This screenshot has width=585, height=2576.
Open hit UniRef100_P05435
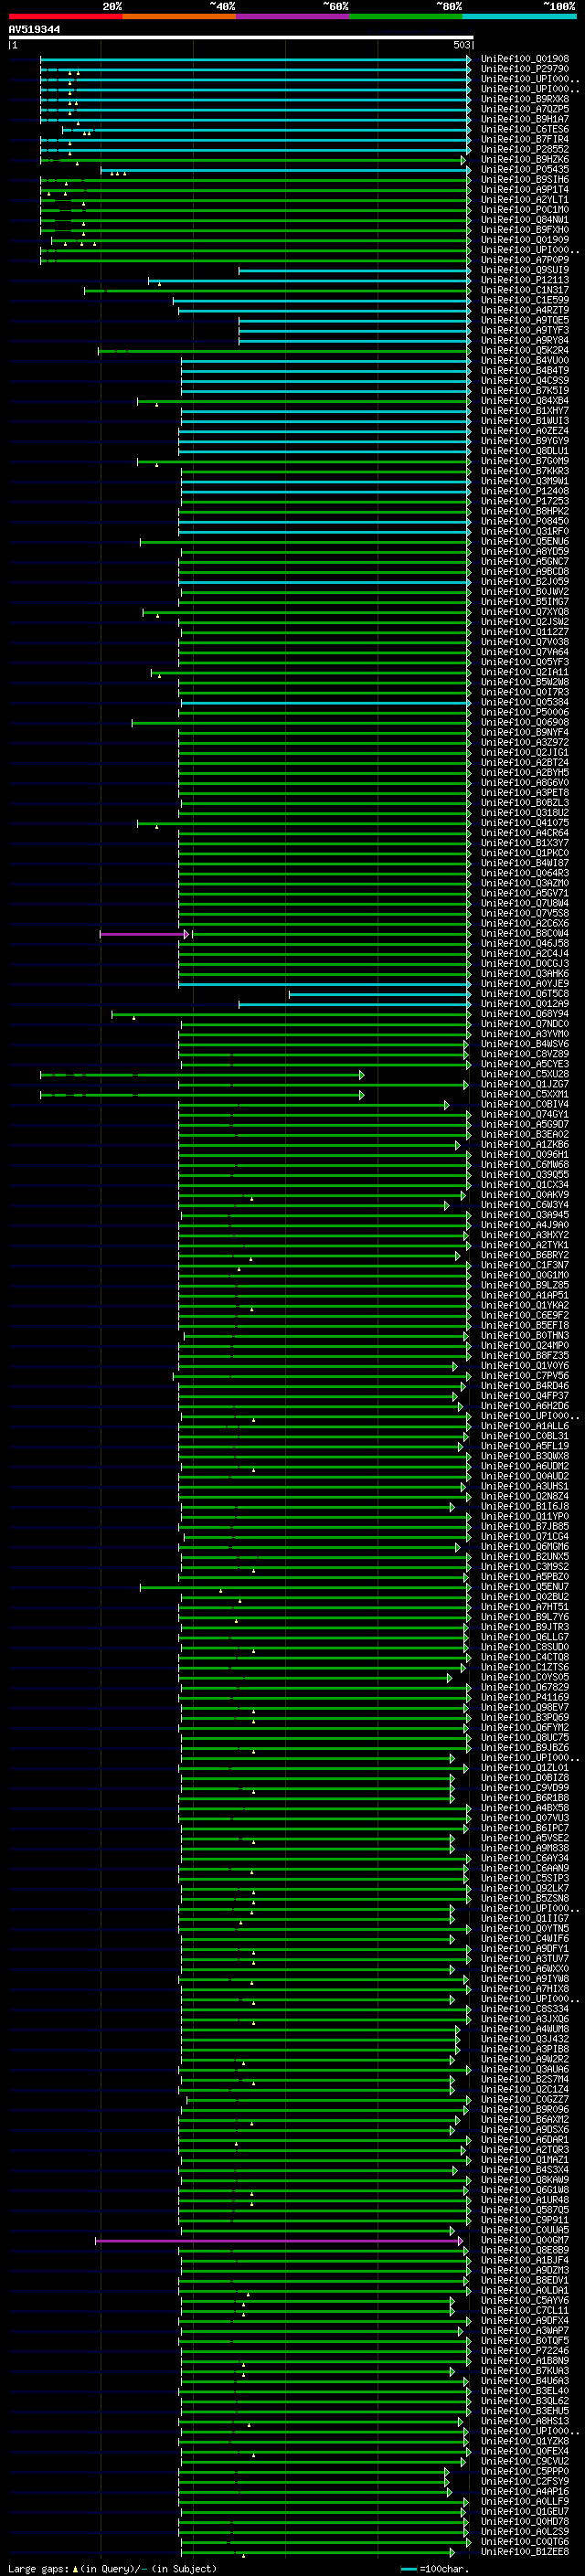click(x=525, y=170)
